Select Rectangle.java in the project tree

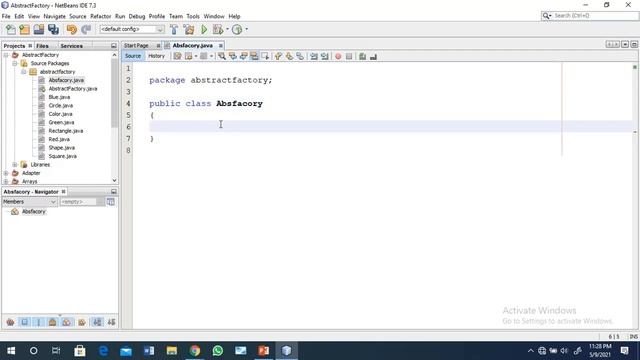[66, 131]
